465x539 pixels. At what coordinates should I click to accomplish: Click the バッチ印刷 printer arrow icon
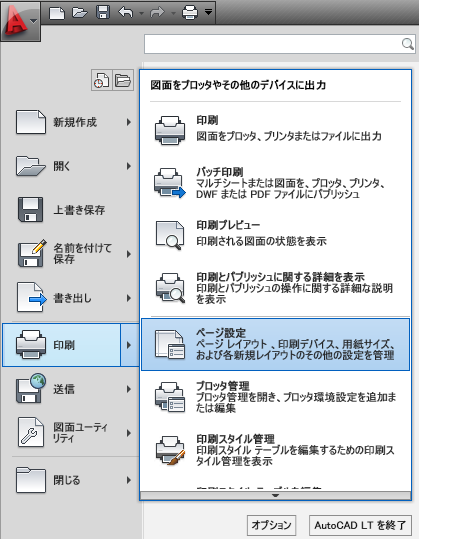[170, 183]
